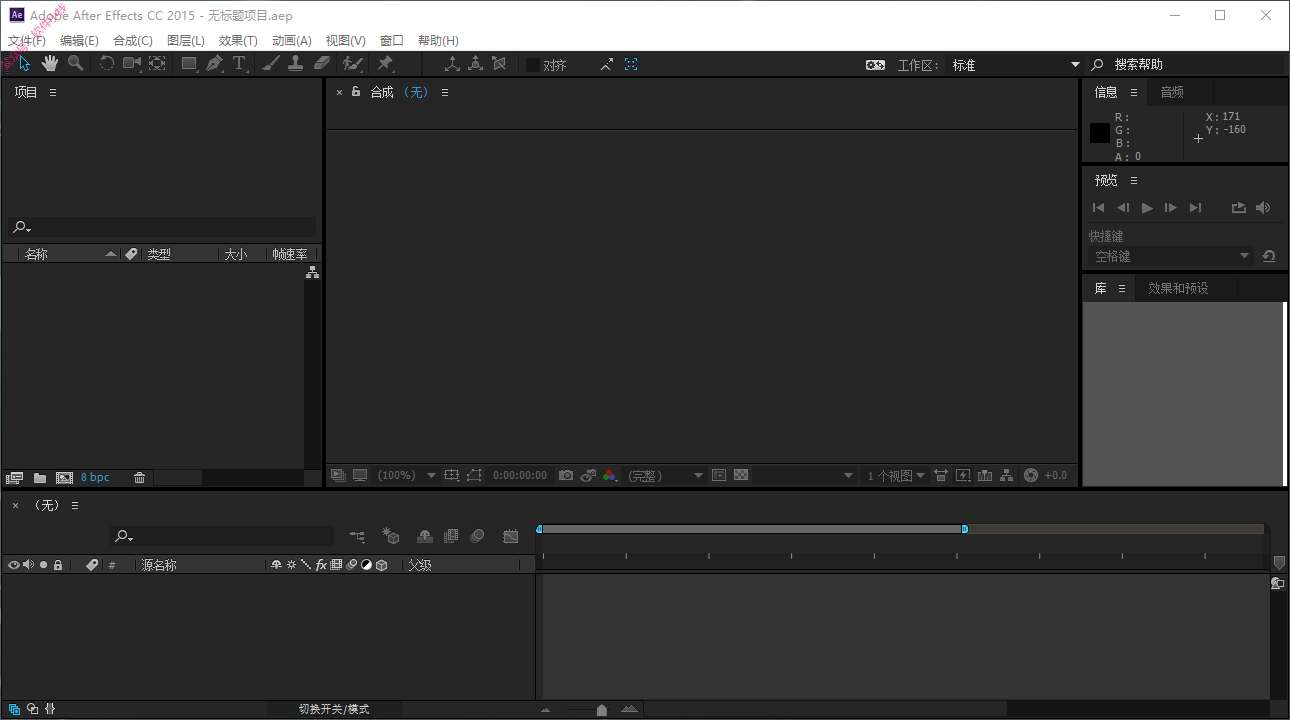Open the 信息 panel menu
This screenshot has width=1290, height=720.
(1134, 92)
